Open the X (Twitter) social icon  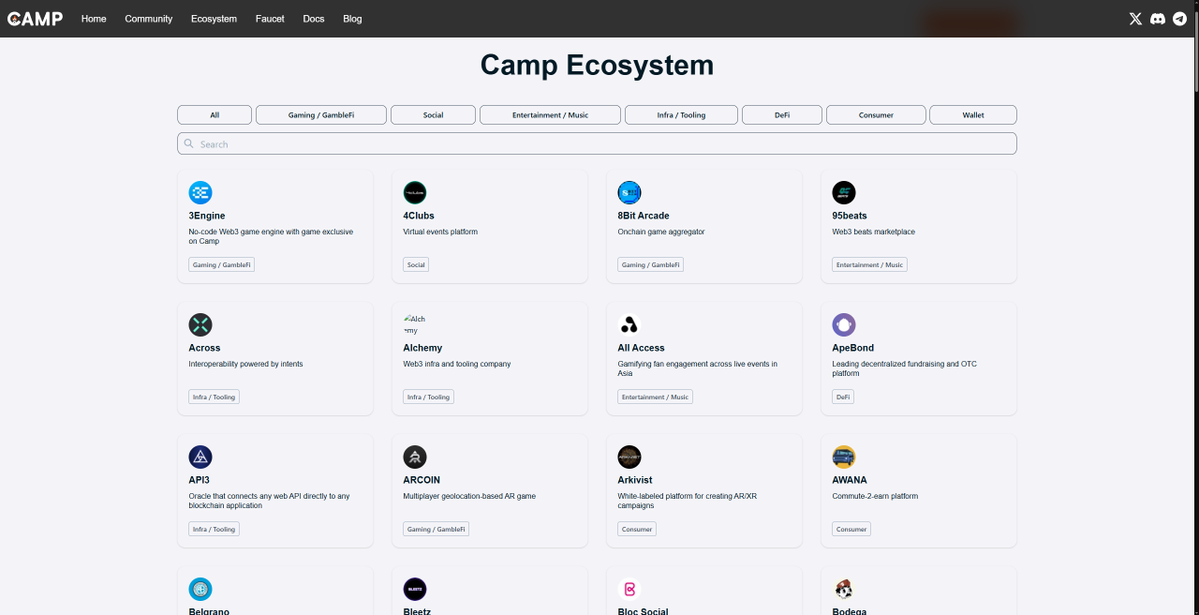[1135, 19]
